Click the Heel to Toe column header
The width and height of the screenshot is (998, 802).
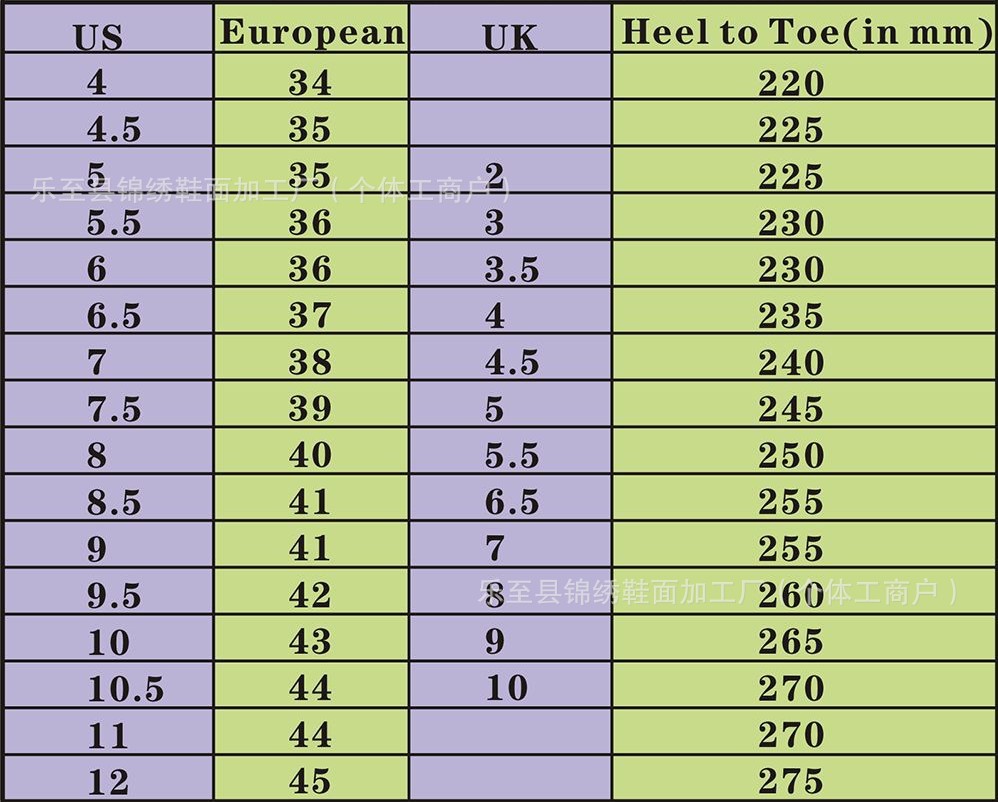tap(805, 33)
